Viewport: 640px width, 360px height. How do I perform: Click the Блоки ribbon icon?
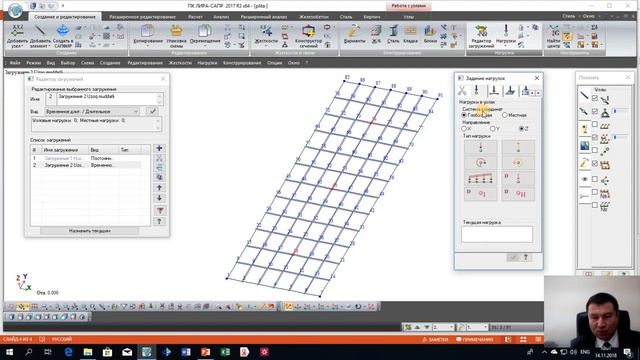pos(430,35)
